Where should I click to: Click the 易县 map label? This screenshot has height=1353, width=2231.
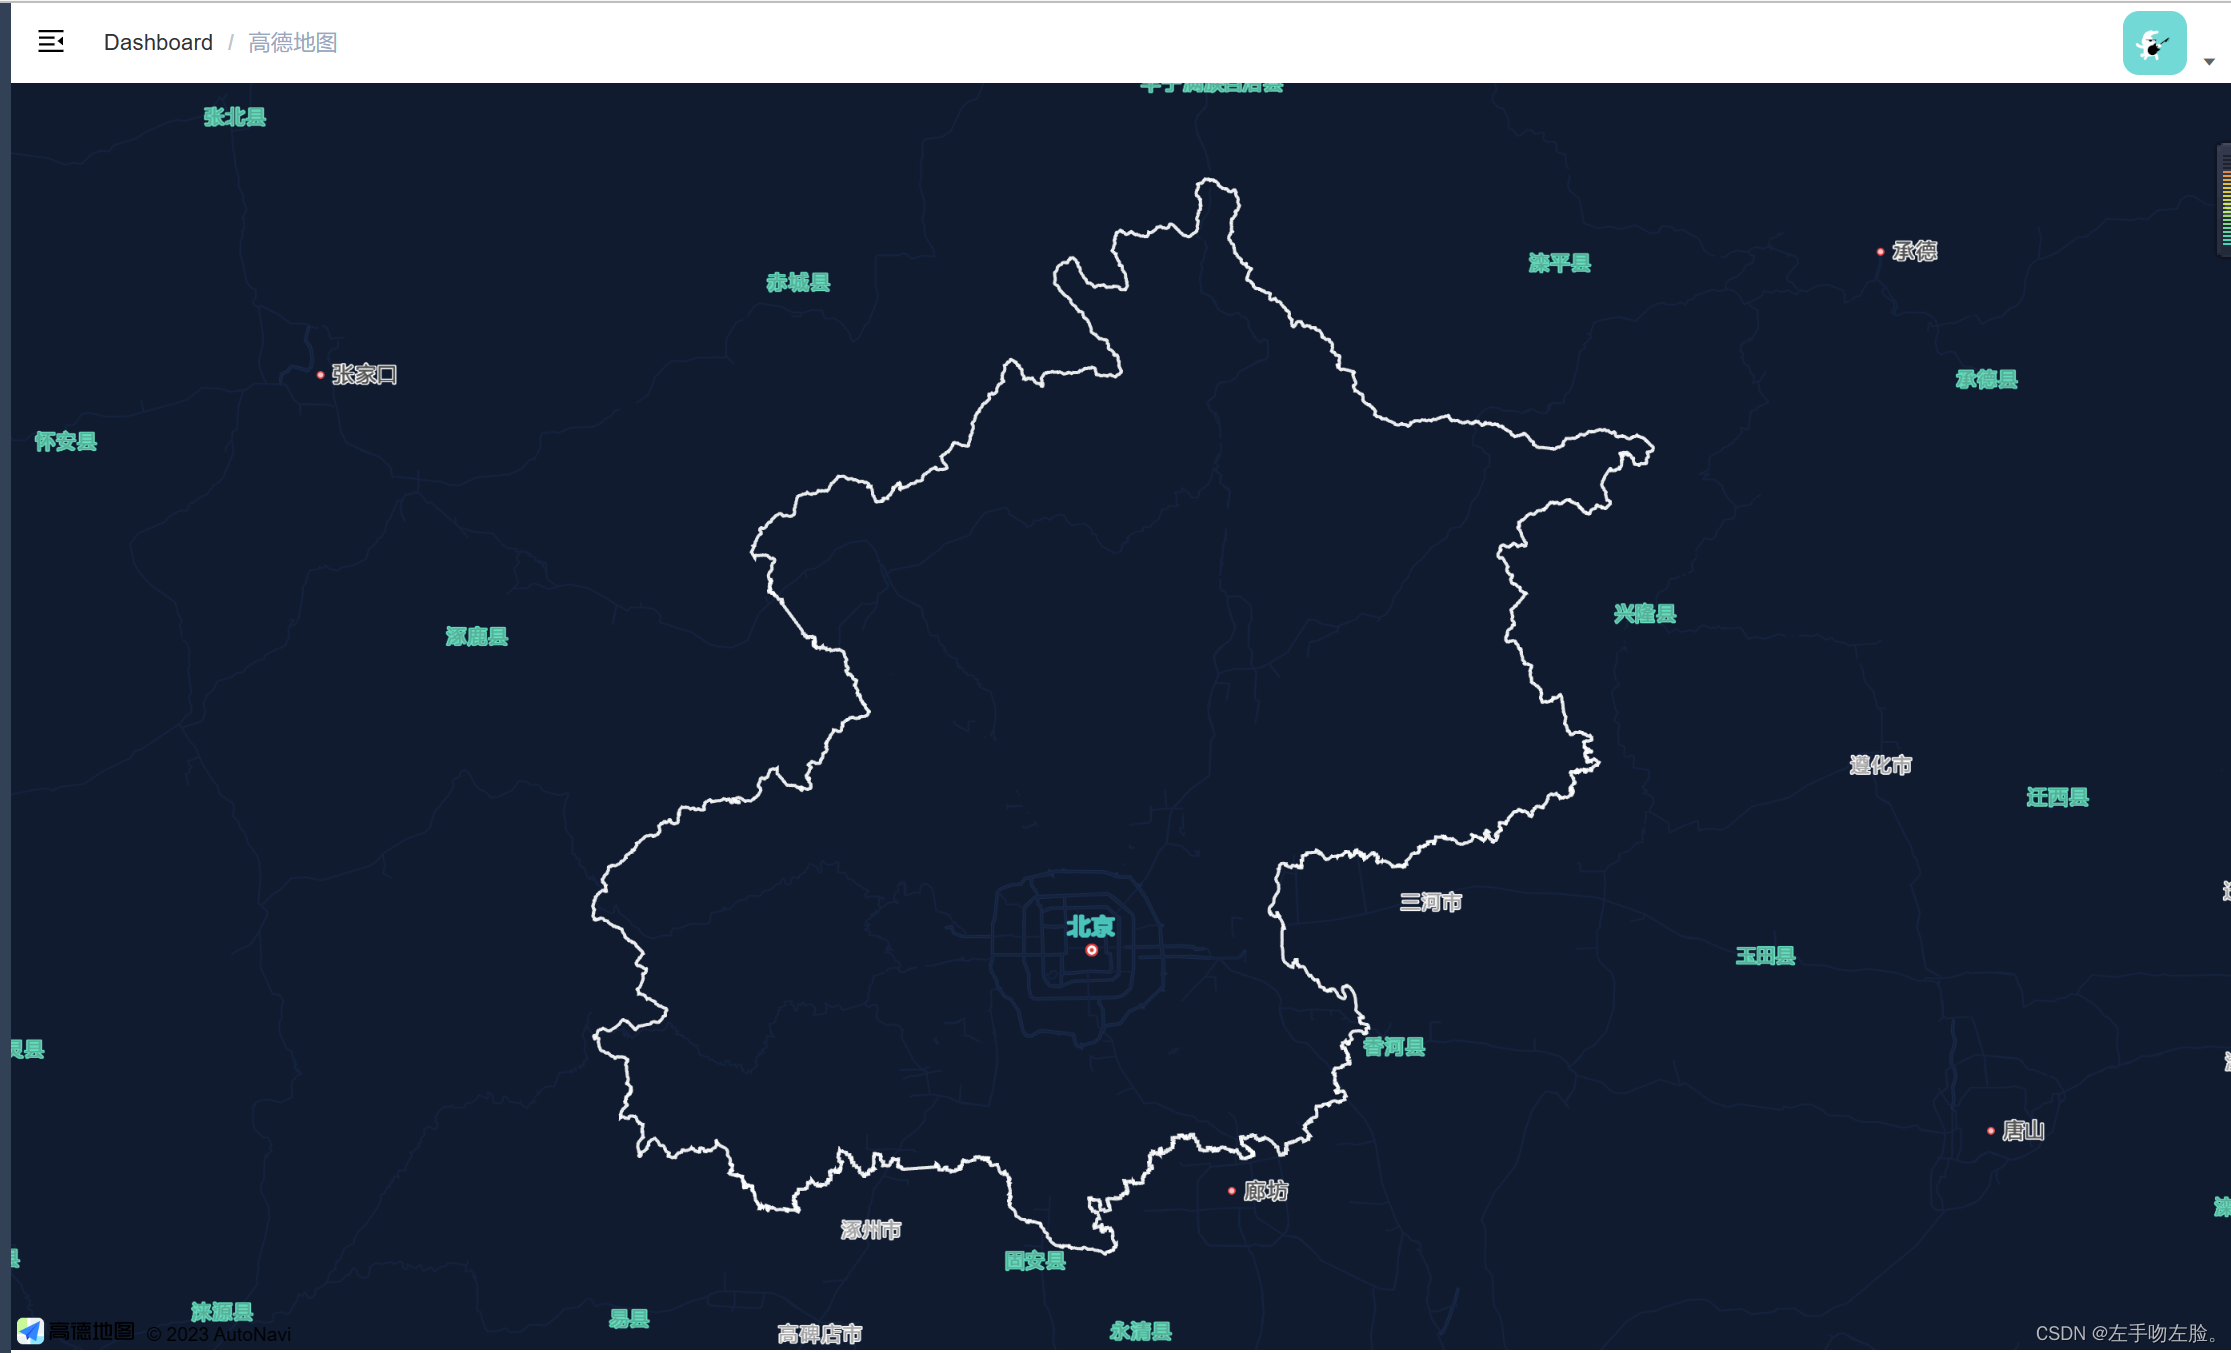(x=629, y=1319)
